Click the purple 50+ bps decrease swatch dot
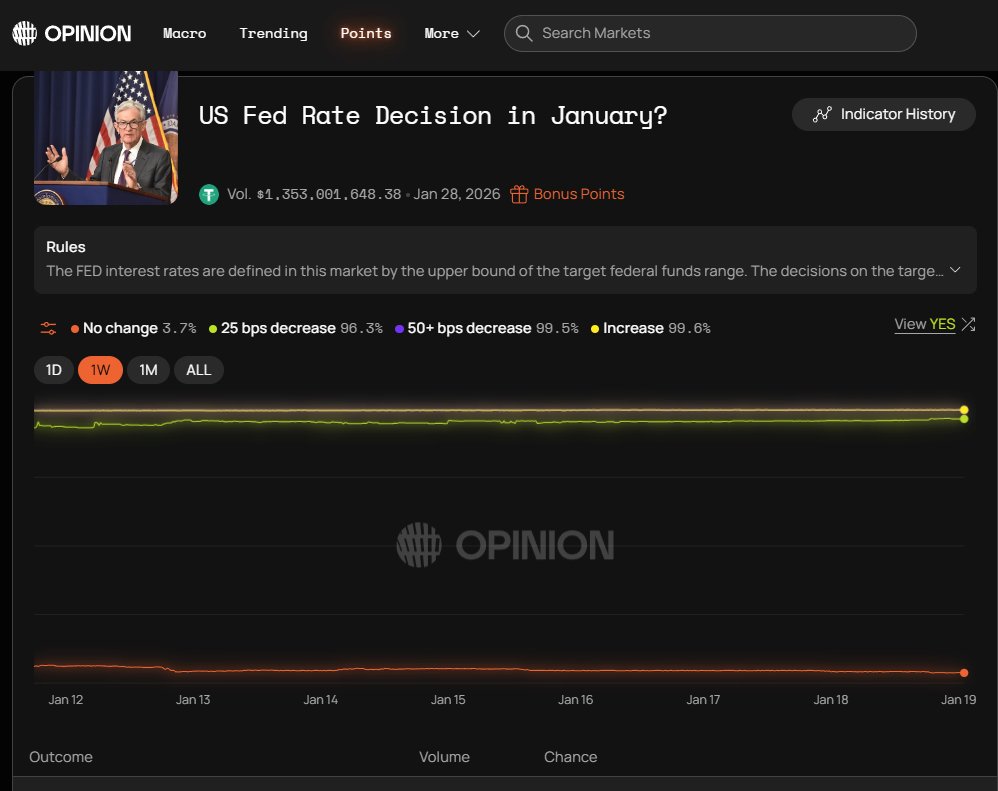The height and width of the screenshot is (791, 998). pos(399,329)
